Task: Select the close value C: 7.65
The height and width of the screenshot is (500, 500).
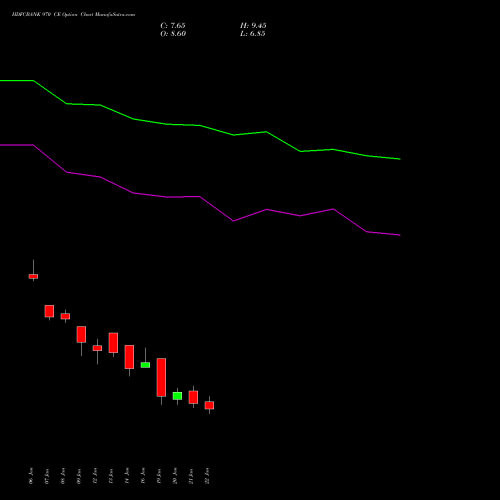Action: 173,26
